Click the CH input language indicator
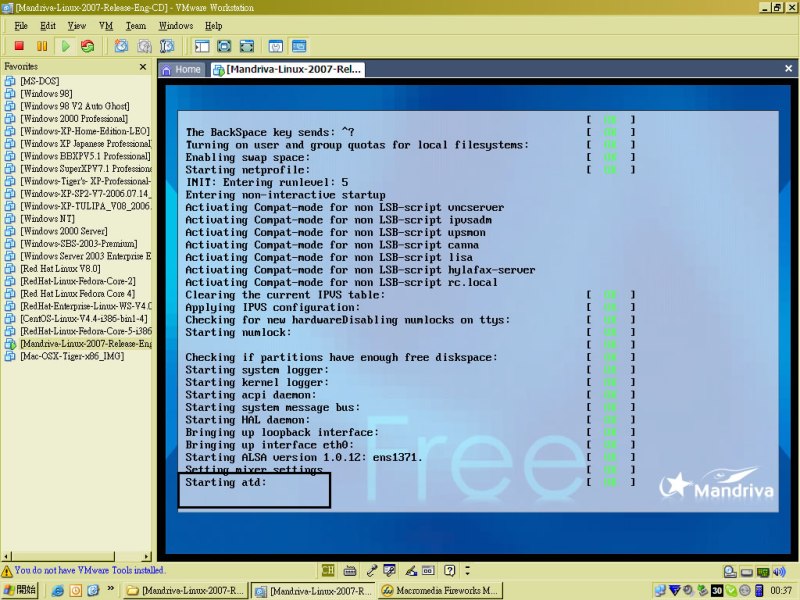The height and width of the screenshot is (600, 800). tap(328, 570)
